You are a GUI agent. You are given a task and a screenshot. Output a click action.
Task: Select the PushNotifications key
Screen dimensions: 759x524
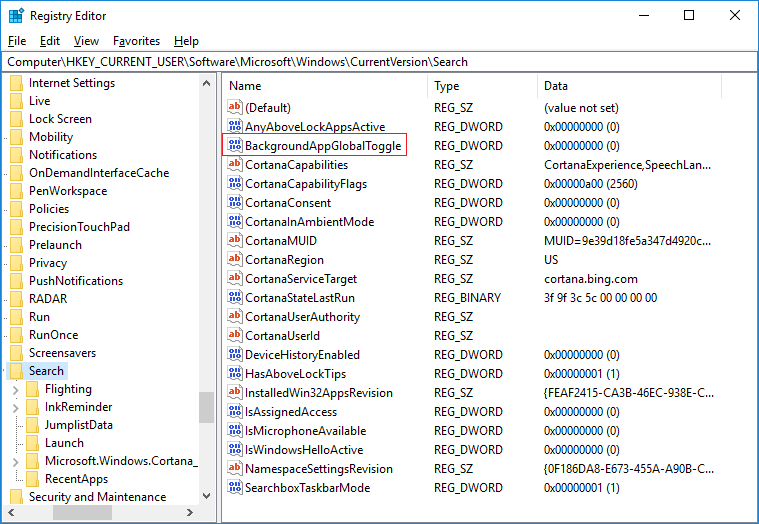[76, 281]
